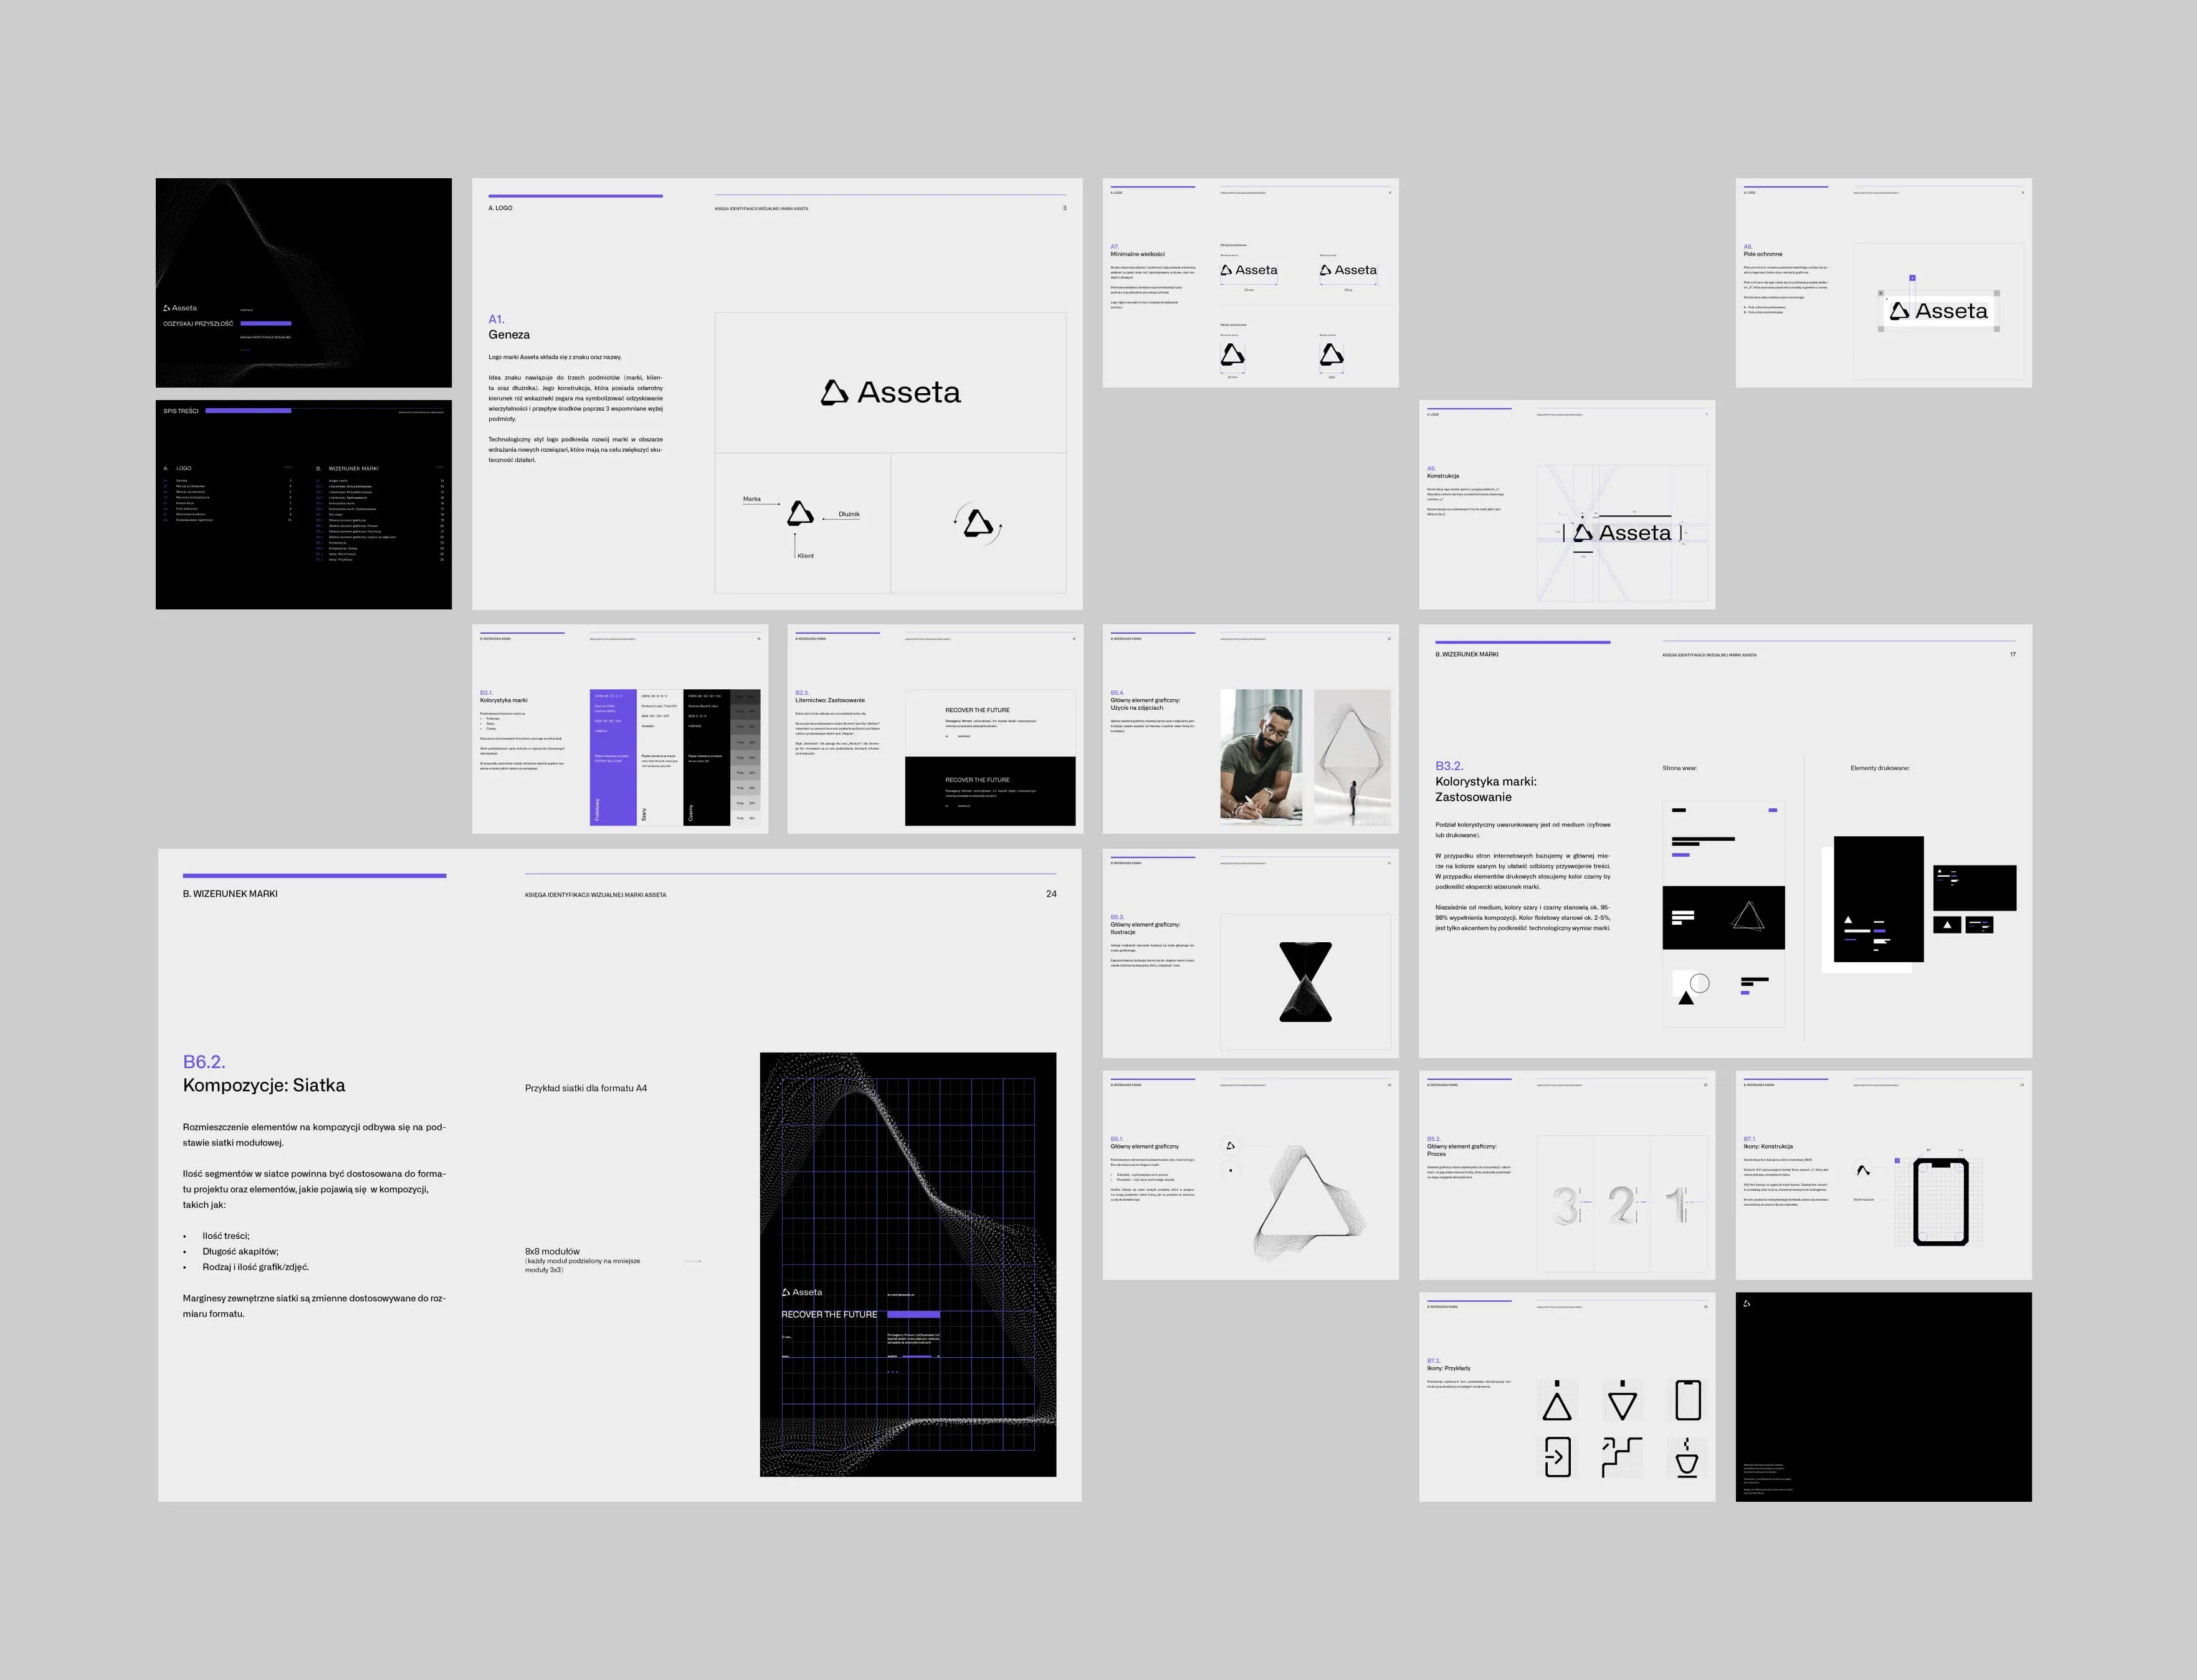Click the steaming cup icon
The width and height of the screenshot is (2197, 1680).
pos(1687,1459)
